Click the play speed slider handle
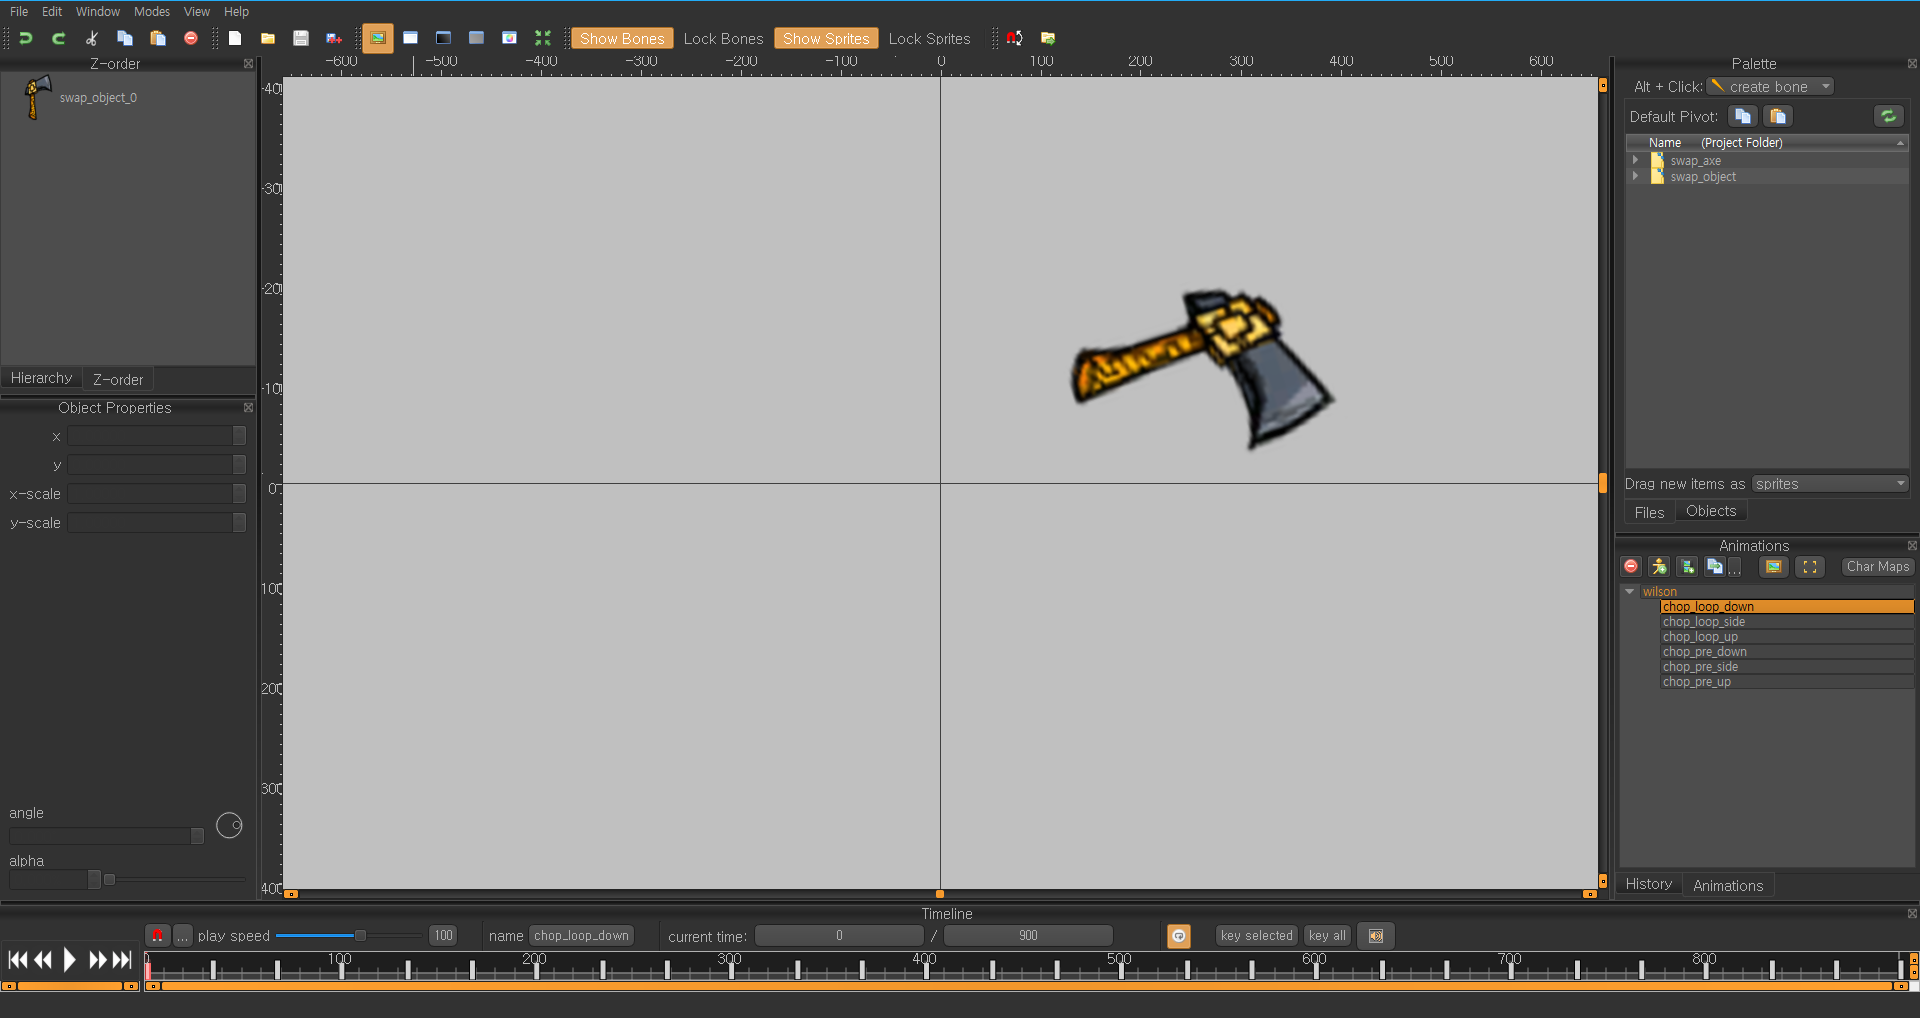Viewport: 1920px width, 1018px height. (360, 936)
